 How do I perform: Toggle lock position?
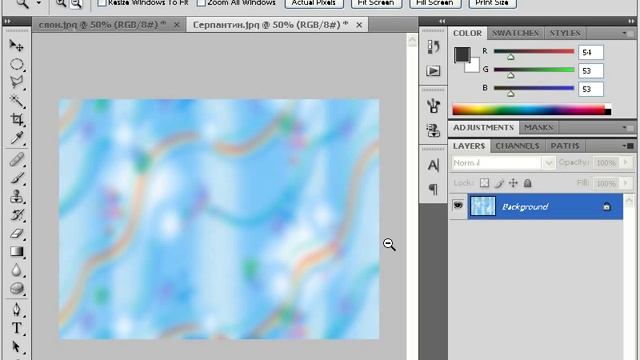coord(513,183)
